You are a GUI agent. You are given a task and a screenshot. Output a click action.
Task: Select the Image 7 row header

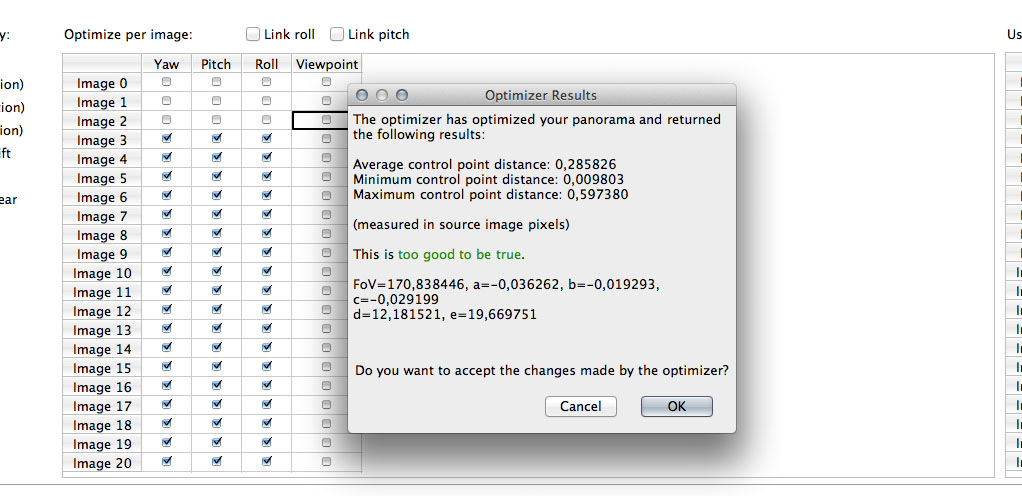coord(102,216)
